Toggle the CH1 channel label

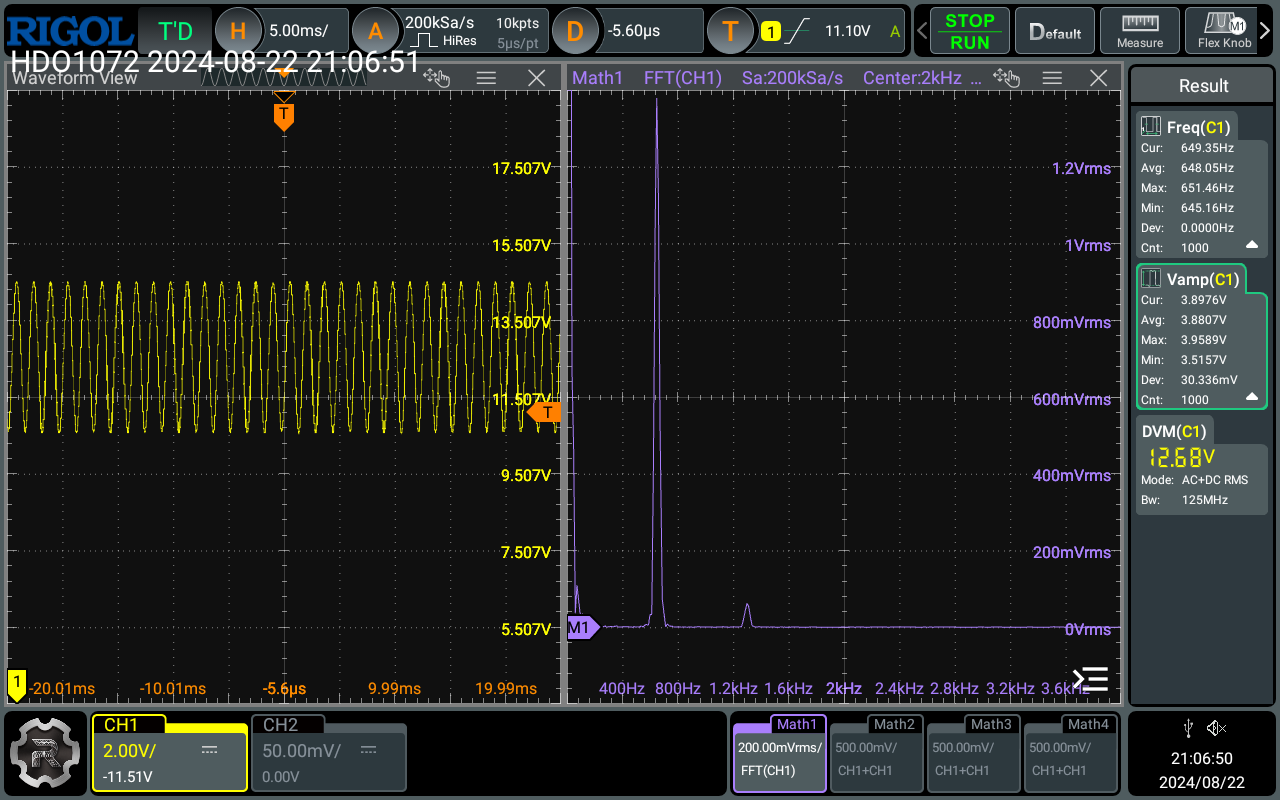[121, 725]
